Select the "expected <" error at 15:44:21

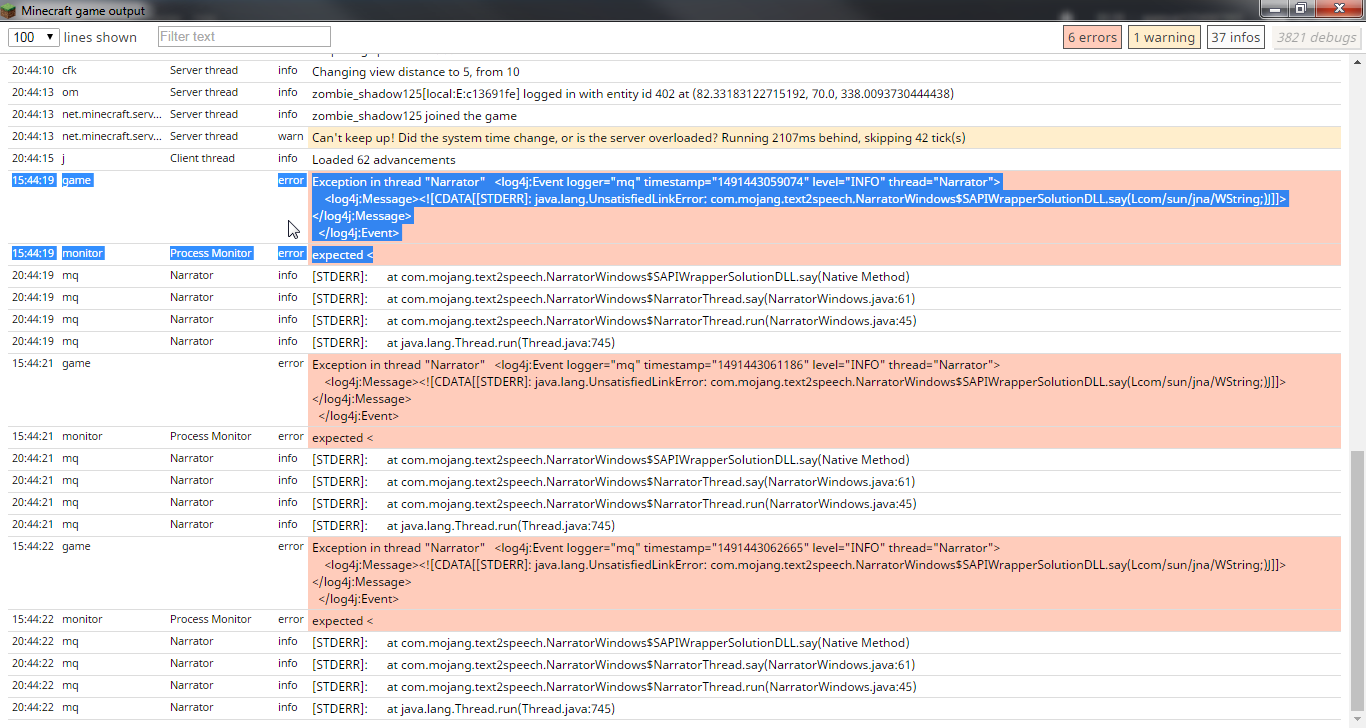(x=342, y=438)
